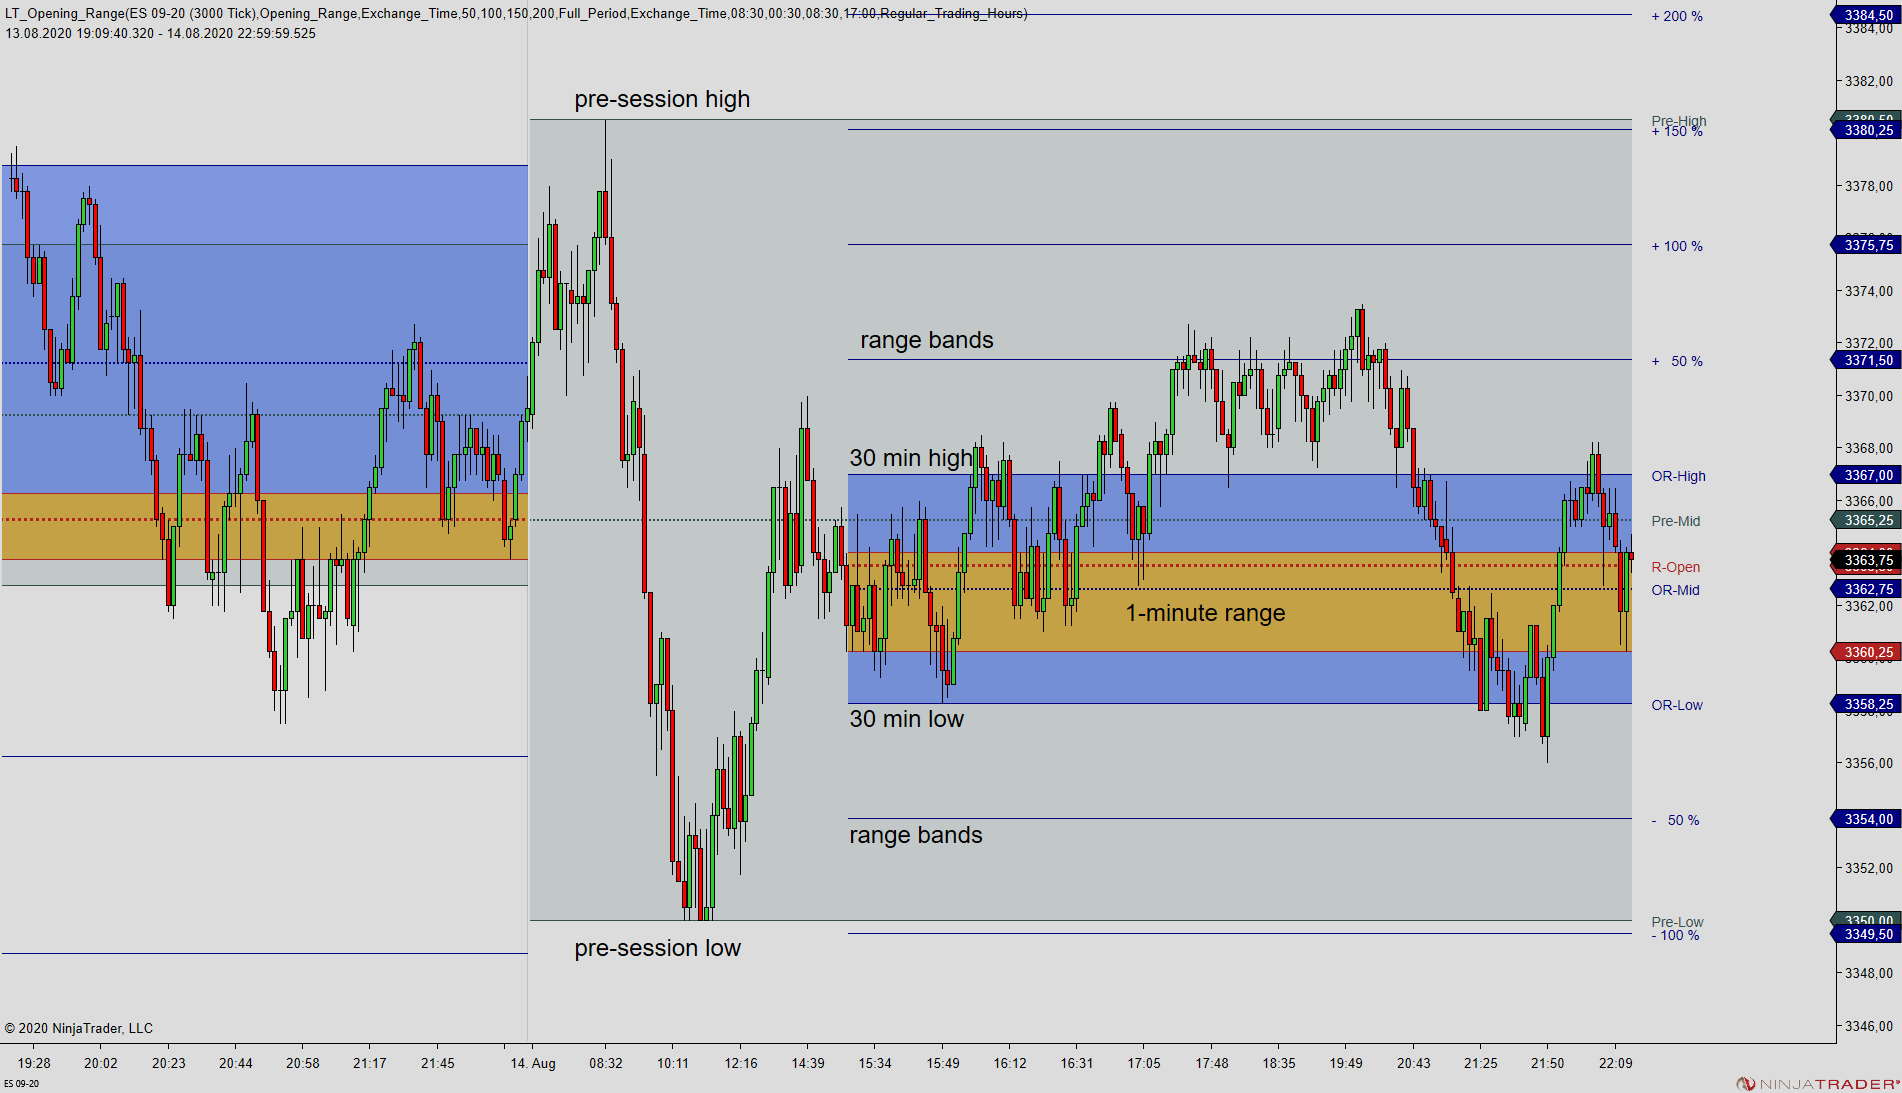The image size is (1902, 1093).
Task: Click the 21:45 time axis label
Action: click(438, 1063)
